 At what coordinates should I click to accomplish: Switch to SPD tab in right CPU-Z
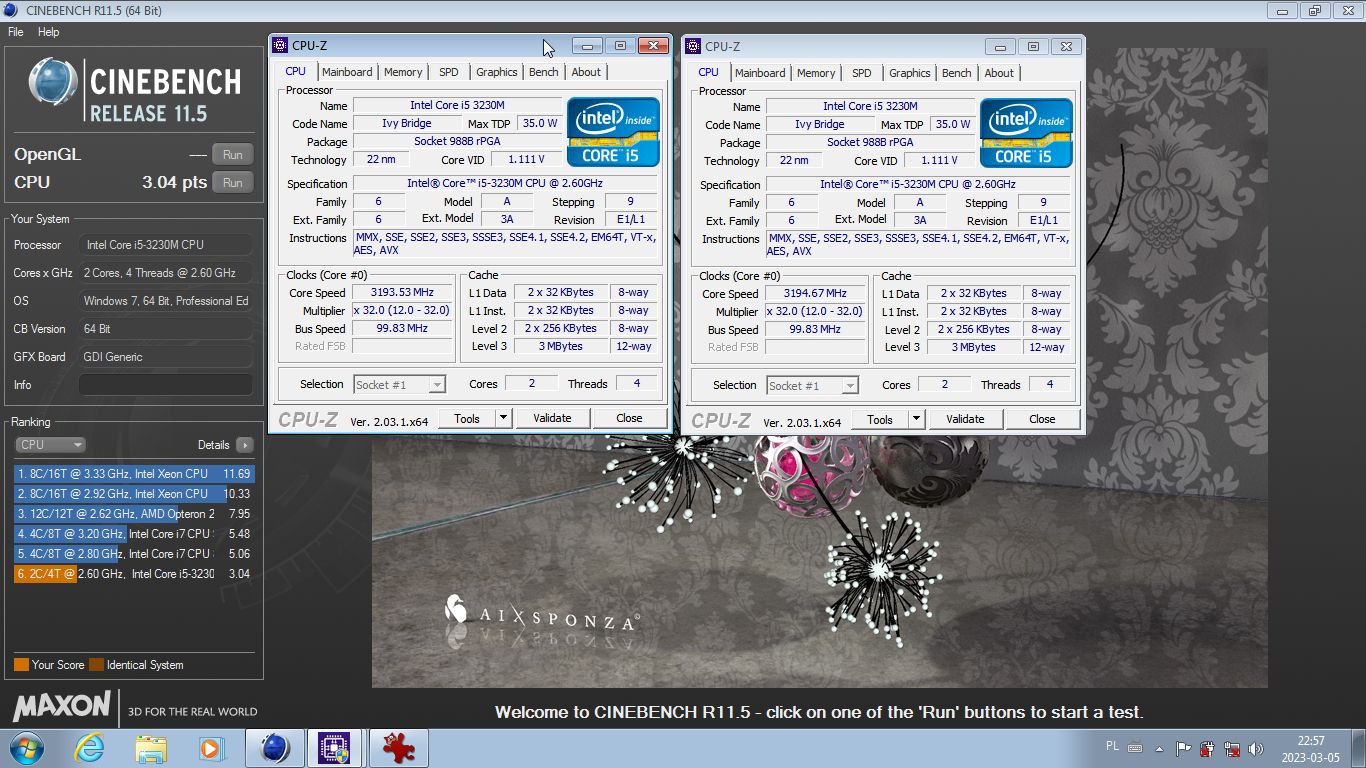point(862,73)
